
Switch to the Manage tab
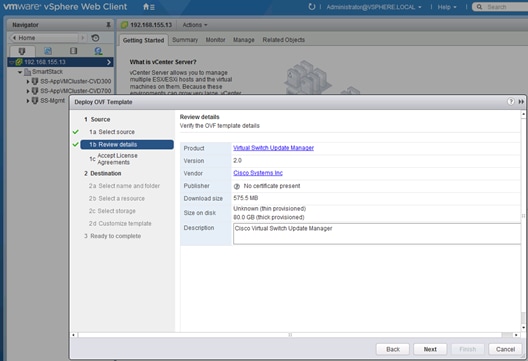[x=243, y=40]
